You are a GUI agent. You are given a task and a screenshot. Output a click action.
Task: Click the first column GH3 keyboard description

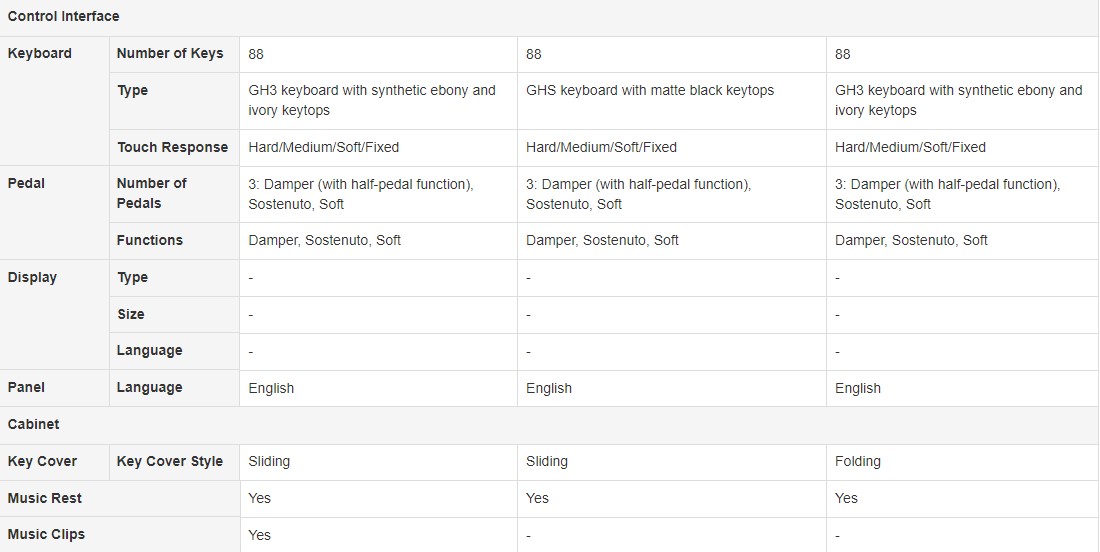pos(372,100)
